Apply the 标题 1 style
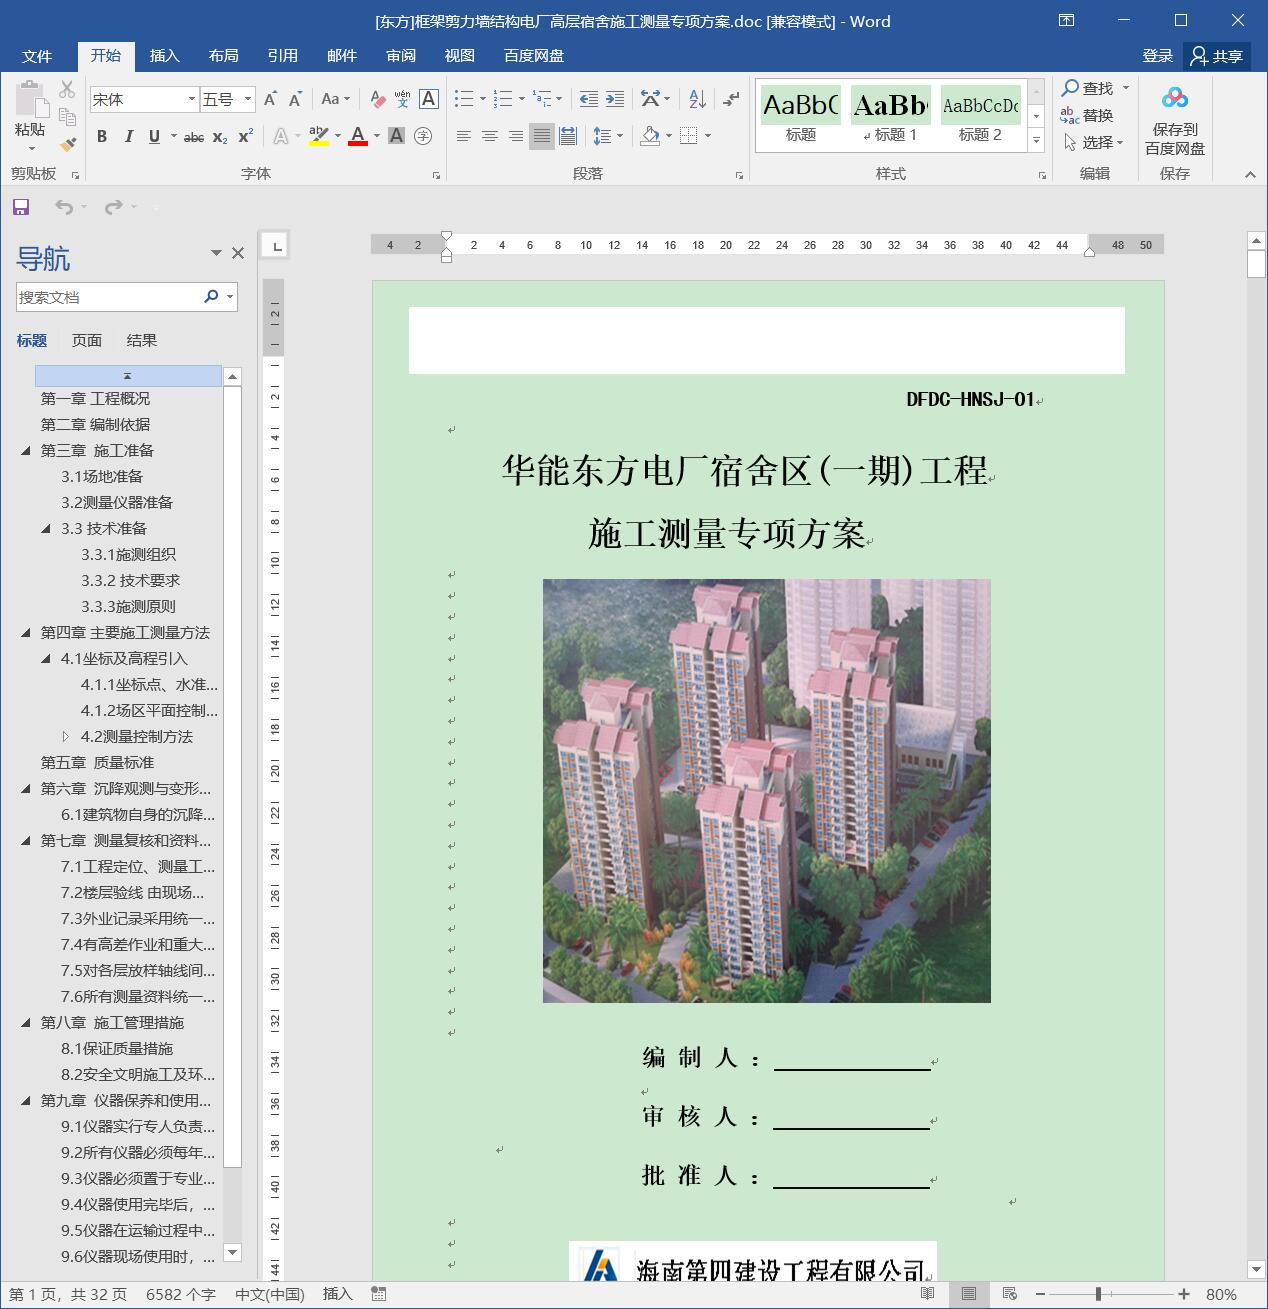 (891, 116)
